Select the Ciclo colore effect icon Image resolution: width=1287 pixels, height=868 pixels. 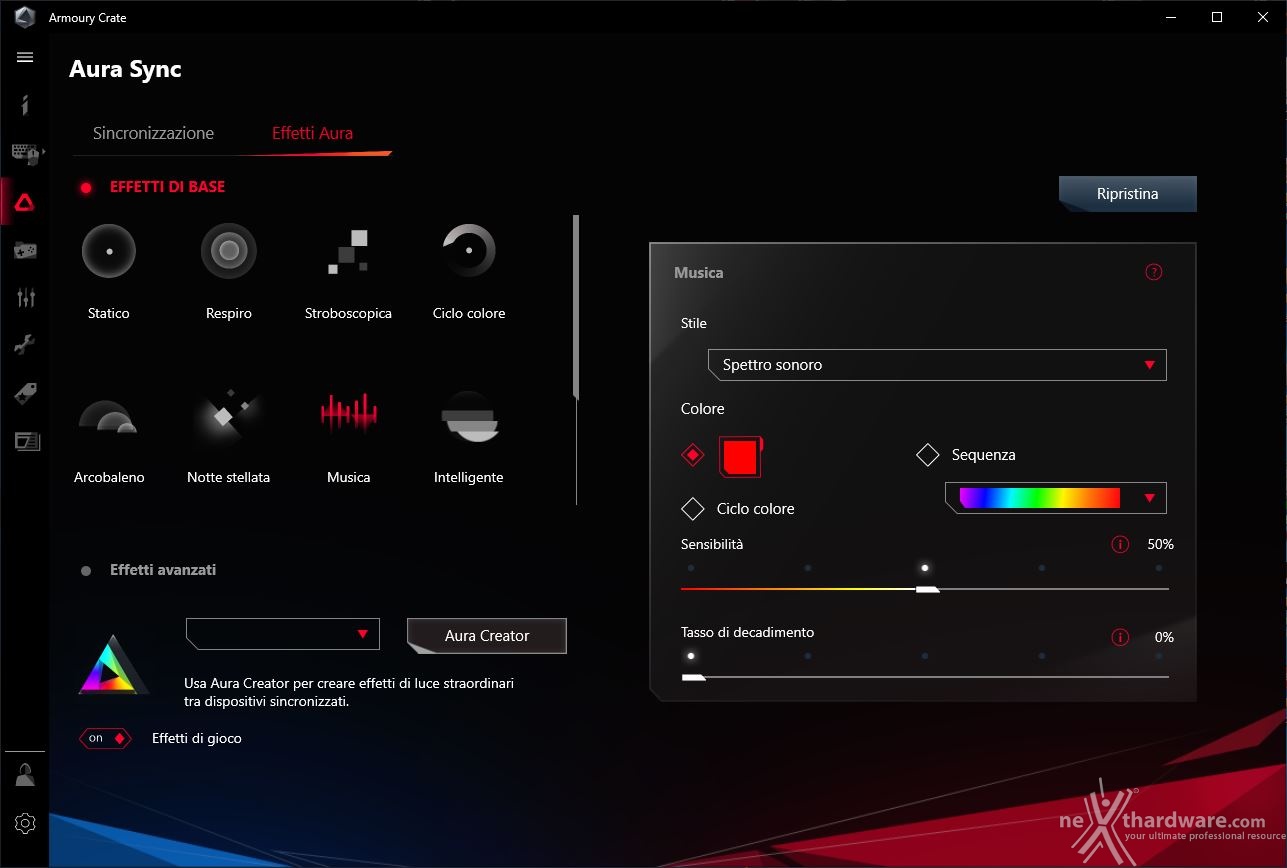click(x=468, y=250)
